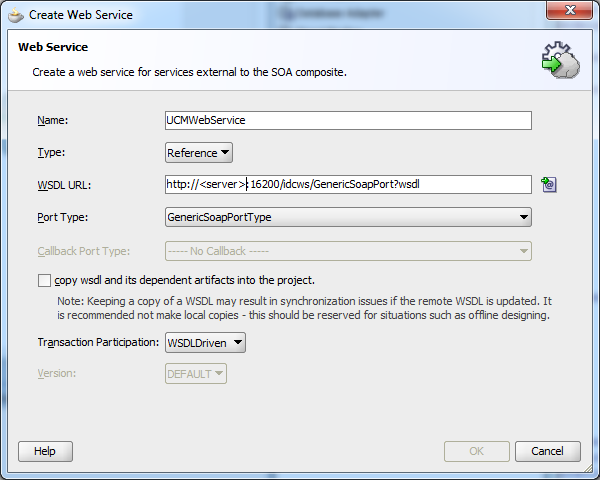Click the Port Type label
Viewport: 600px width, 480px height.
click(62, 218)
